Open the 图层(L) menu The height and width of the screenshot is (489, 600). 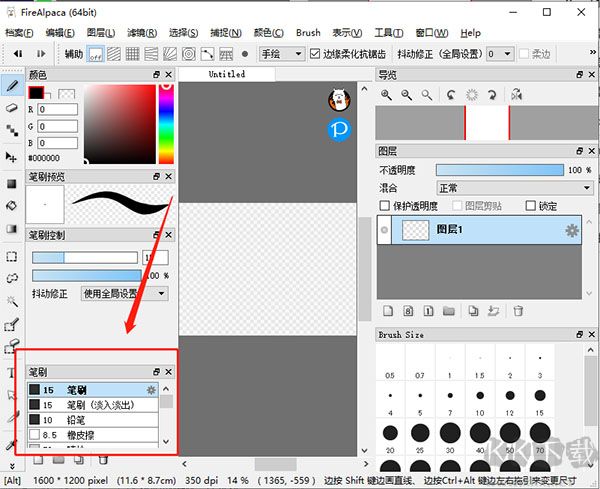click(101, 33)
